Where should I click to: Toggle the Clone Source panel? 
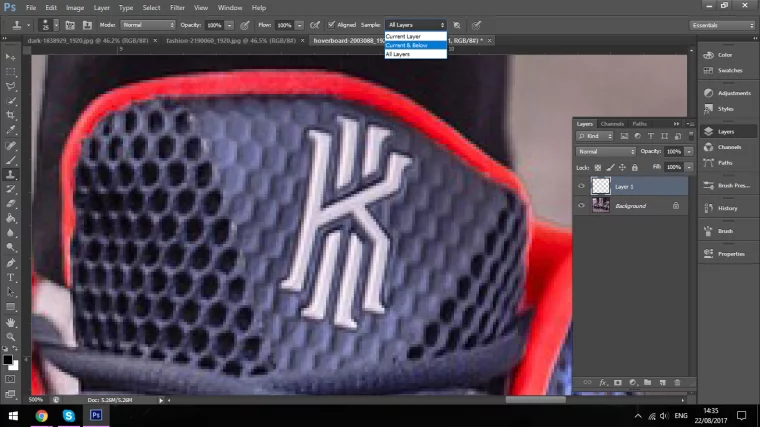87,25
